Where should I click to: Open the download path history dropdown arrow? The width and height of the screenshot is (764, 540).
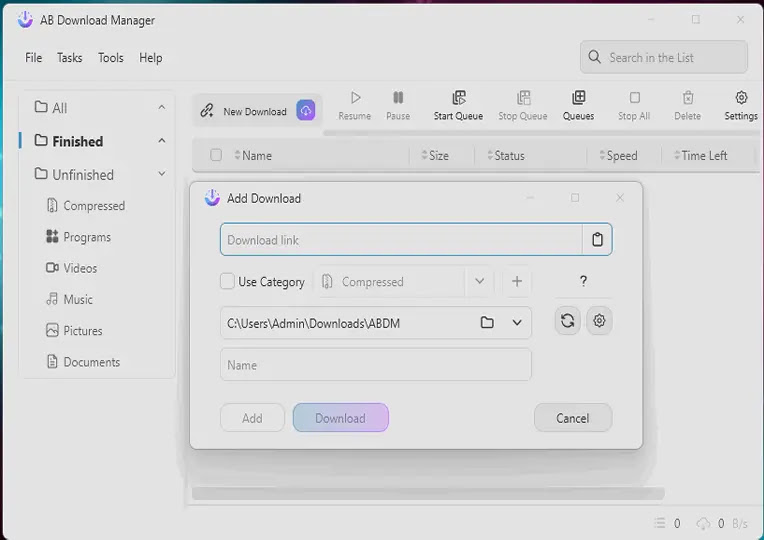pyautogui.click(x=517, y=323)
